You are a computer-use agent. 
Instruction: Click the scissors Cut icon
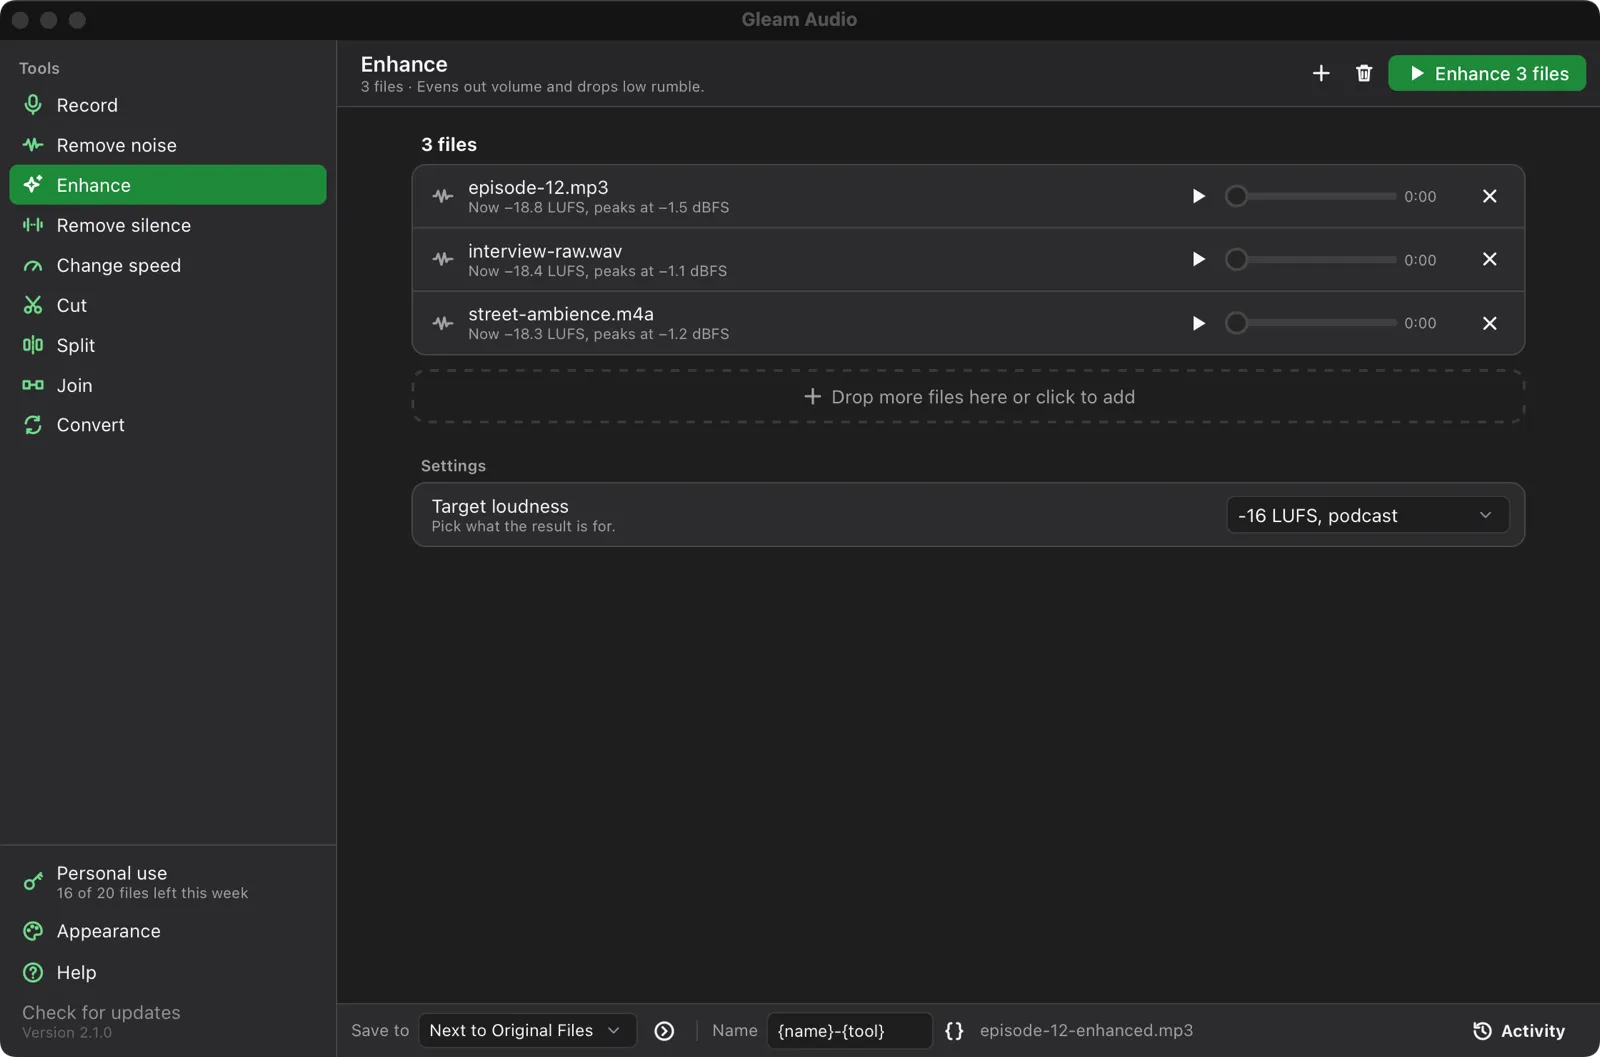click(33, 305)
